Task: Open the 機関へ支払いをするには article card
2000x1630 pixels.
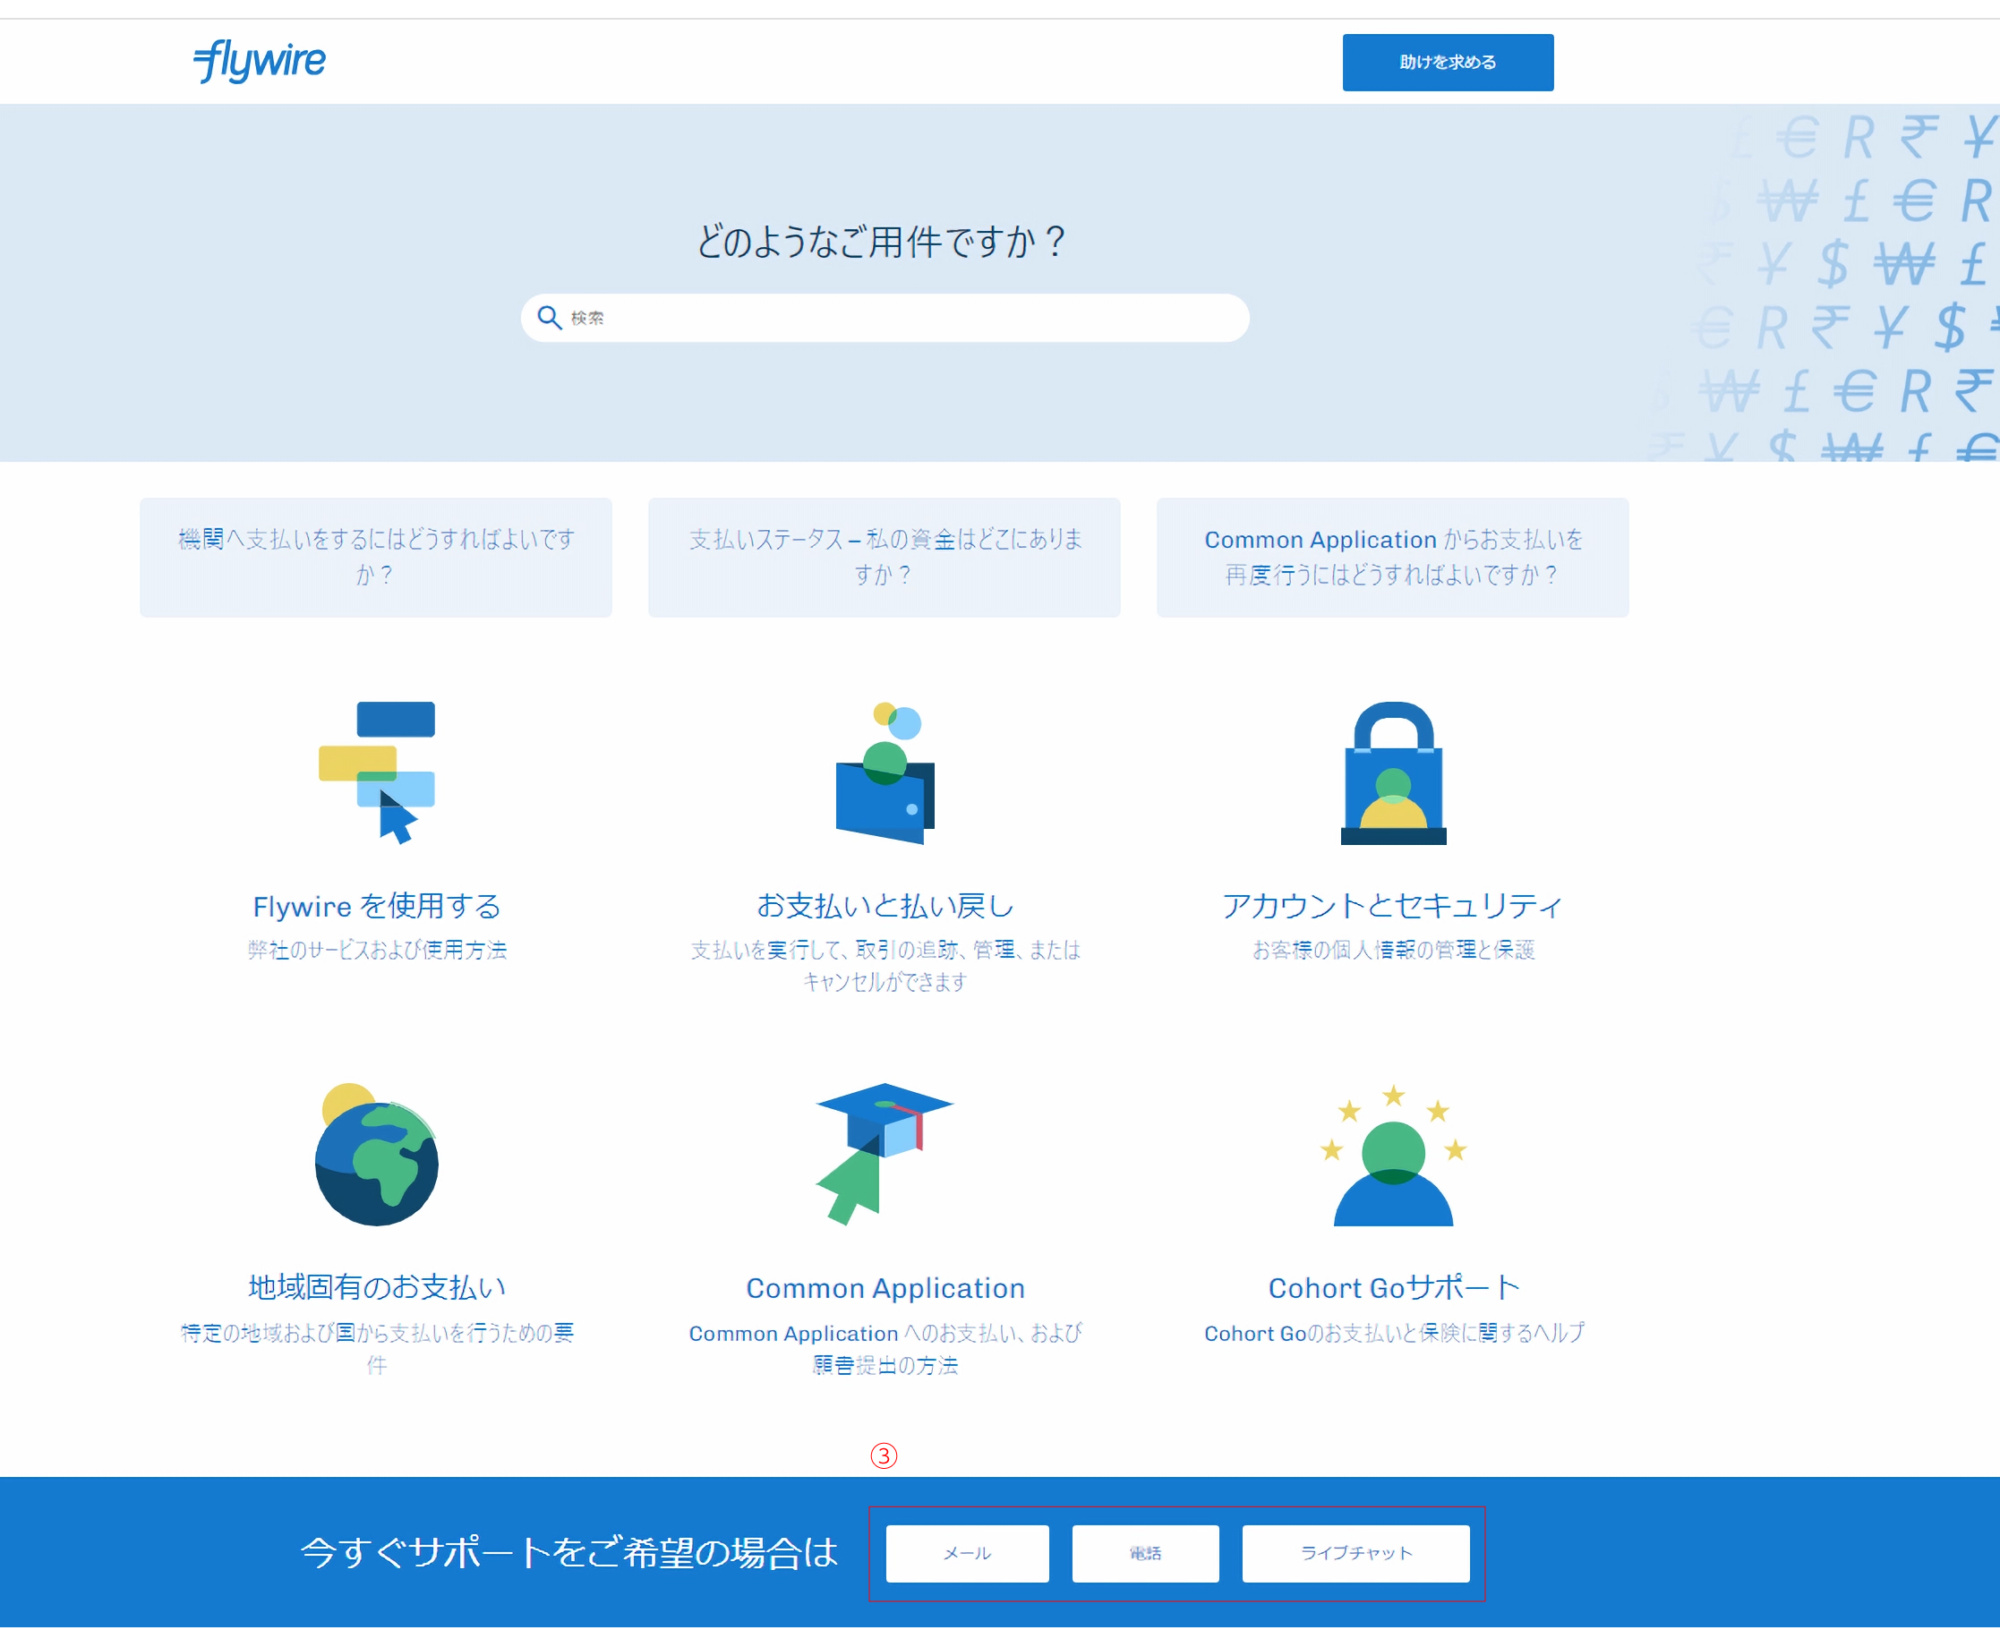Action: pos(376,557)
